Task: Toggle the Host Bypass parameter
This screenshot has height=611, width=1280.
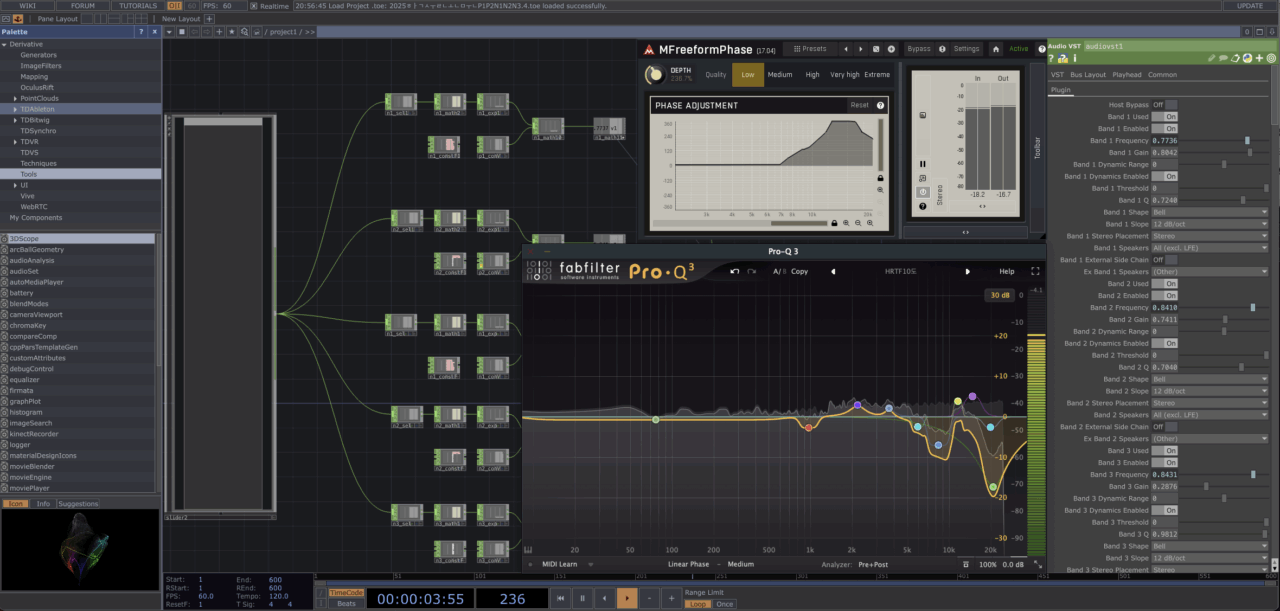Action: (1164, 105)
